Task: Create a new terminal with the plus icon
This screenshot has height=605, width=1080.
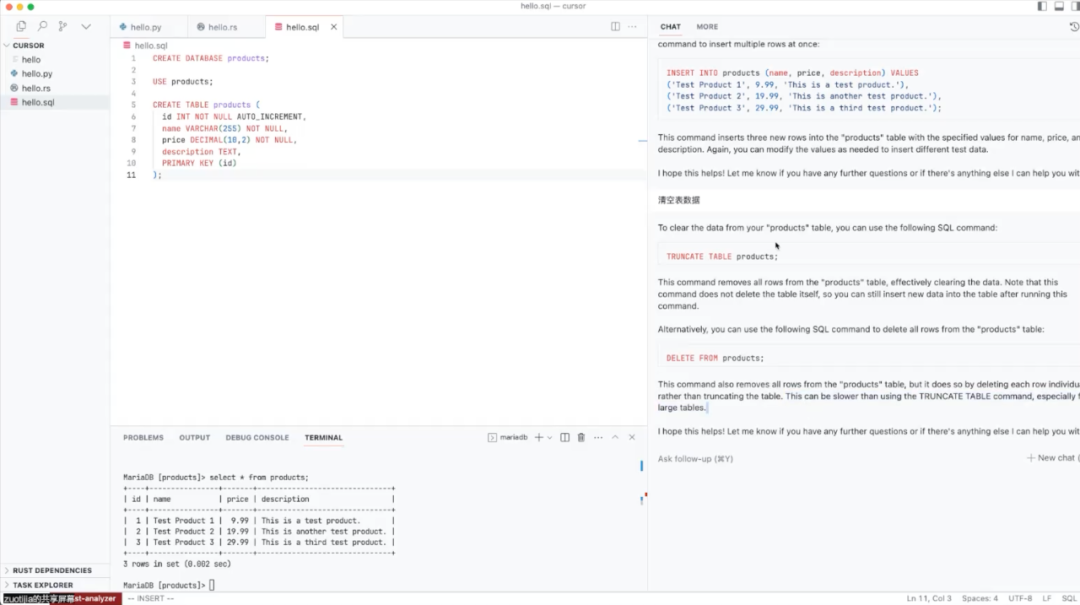Action: [x=539, y=437]
